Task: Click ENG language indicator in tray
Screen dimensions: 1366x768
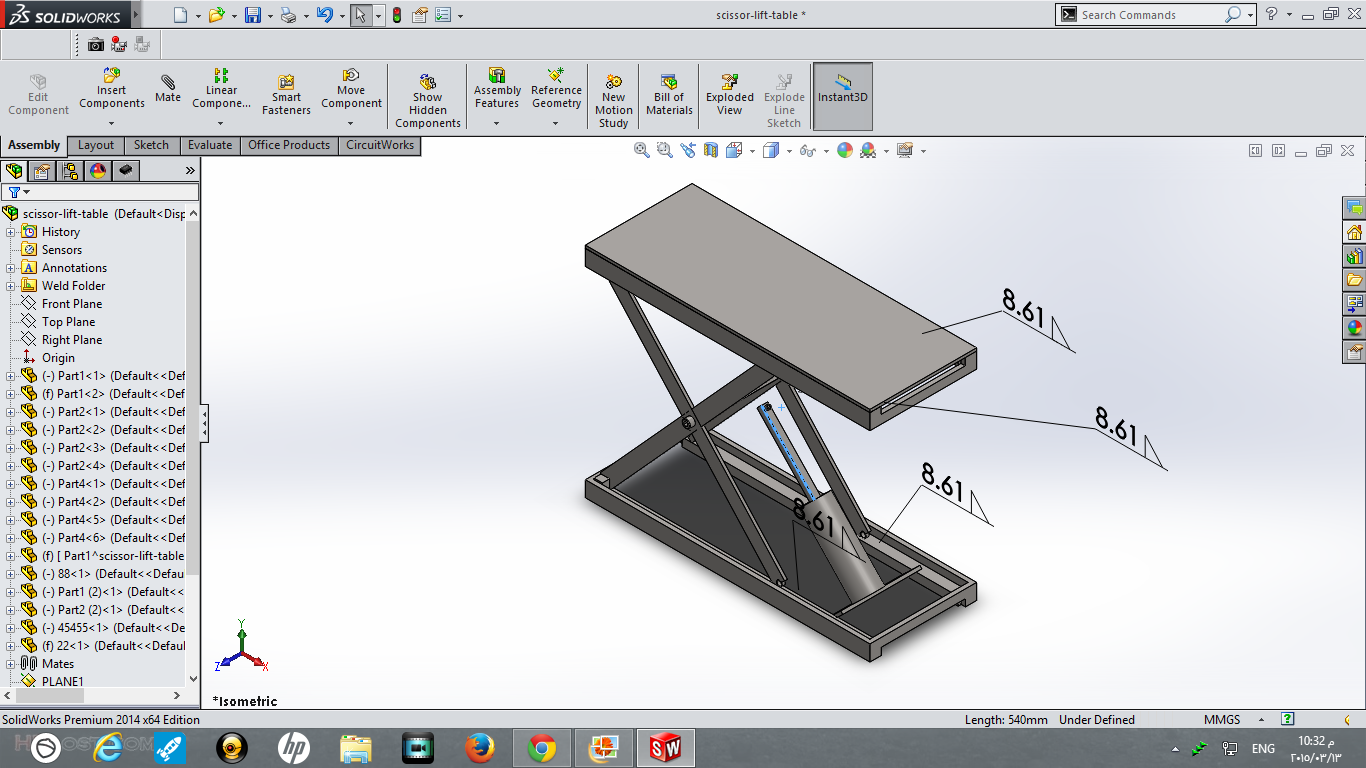Action: pos(1263,749)
